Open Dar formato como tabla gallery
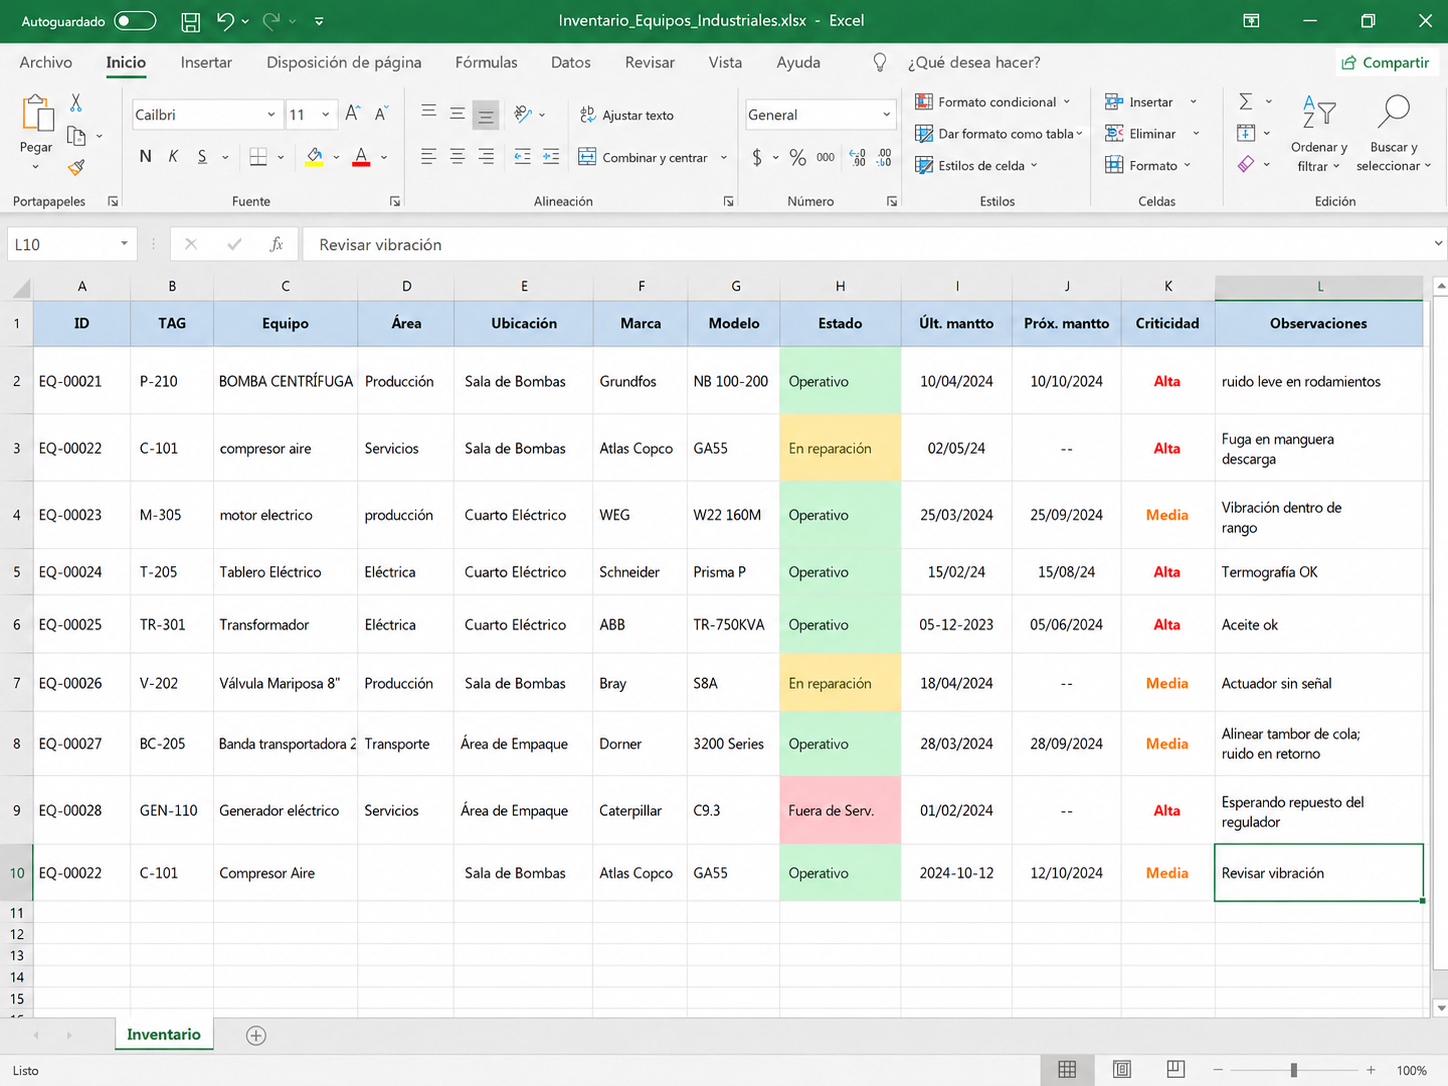Image resolution: width=1448 pixels, height=1086 pixels. click(x=999, y=134)
